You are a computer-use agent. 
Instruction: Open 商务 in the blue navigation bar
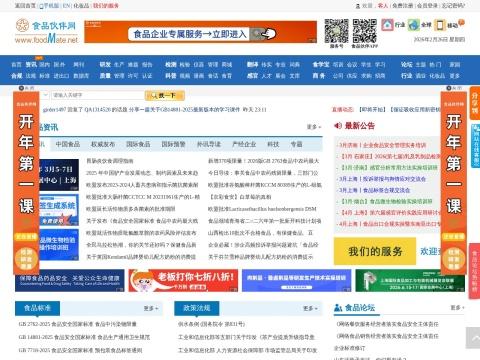pyautogui.click(x=319, y=76)
